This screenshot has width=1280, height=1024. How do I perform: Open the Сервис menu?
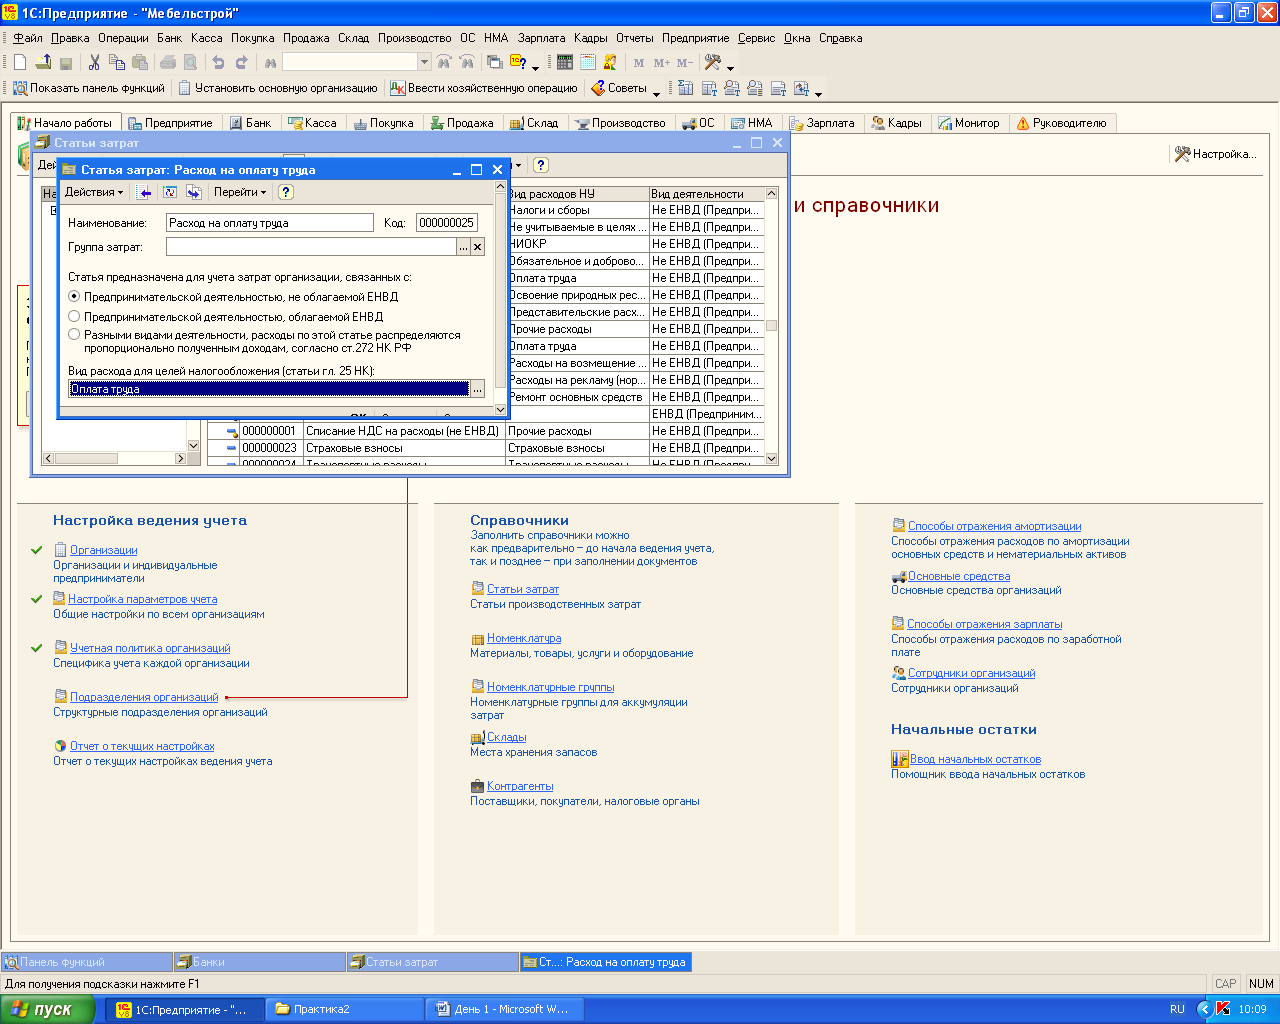click(x=756, y=38)
